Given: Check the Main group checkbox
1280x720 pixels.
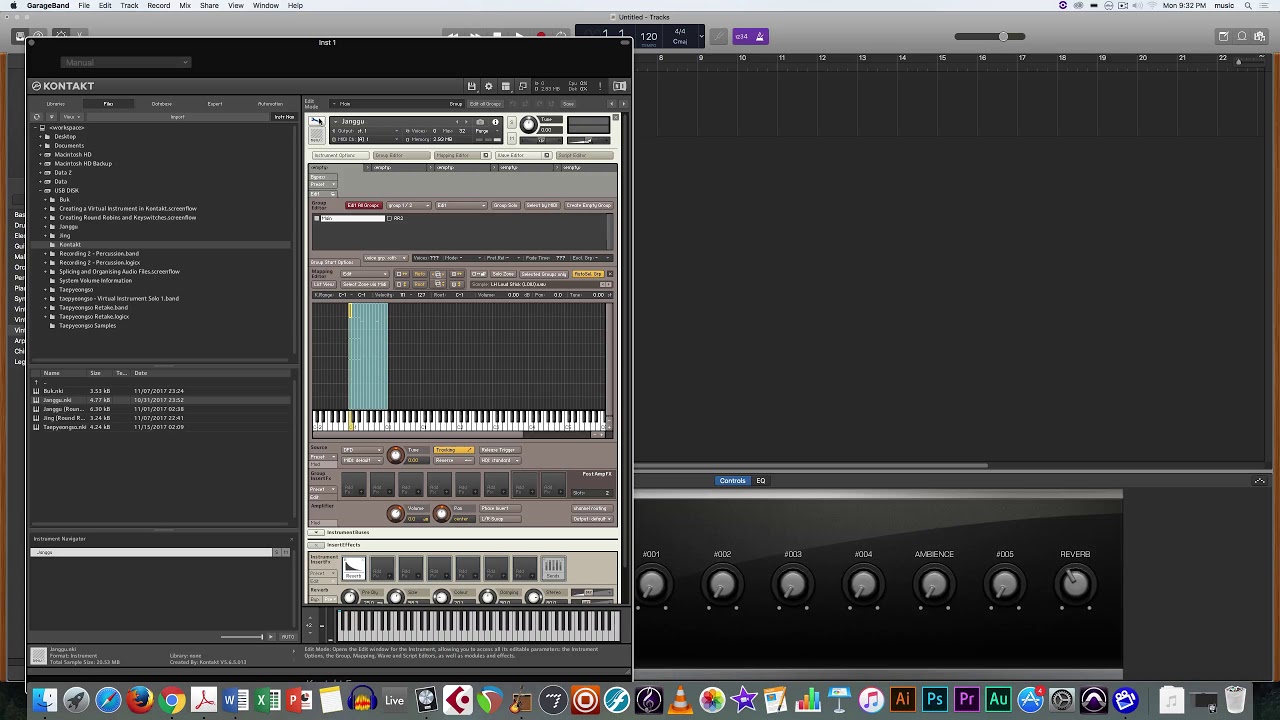Looking at the screenshot, I should (317, 218).
